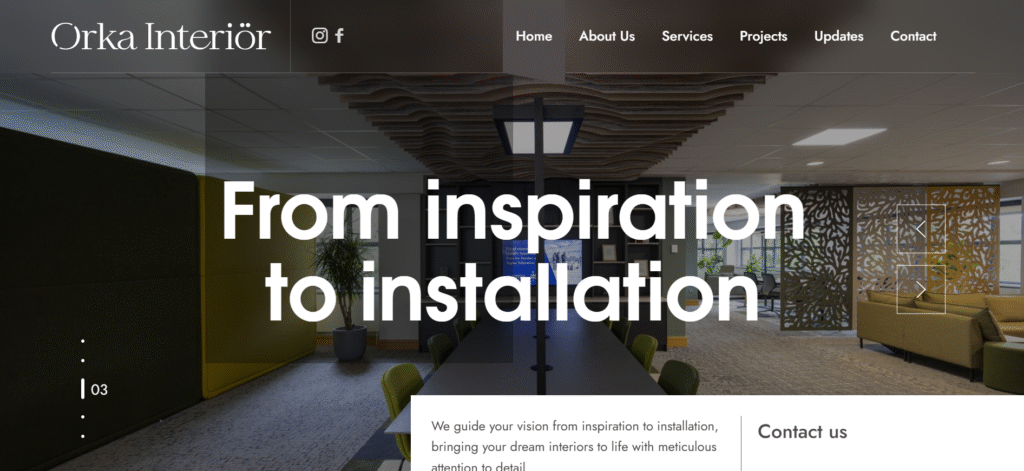Click the Orka Interiör logo
This screenshot has width=1024, height=471.
click(x=161, y=37)
